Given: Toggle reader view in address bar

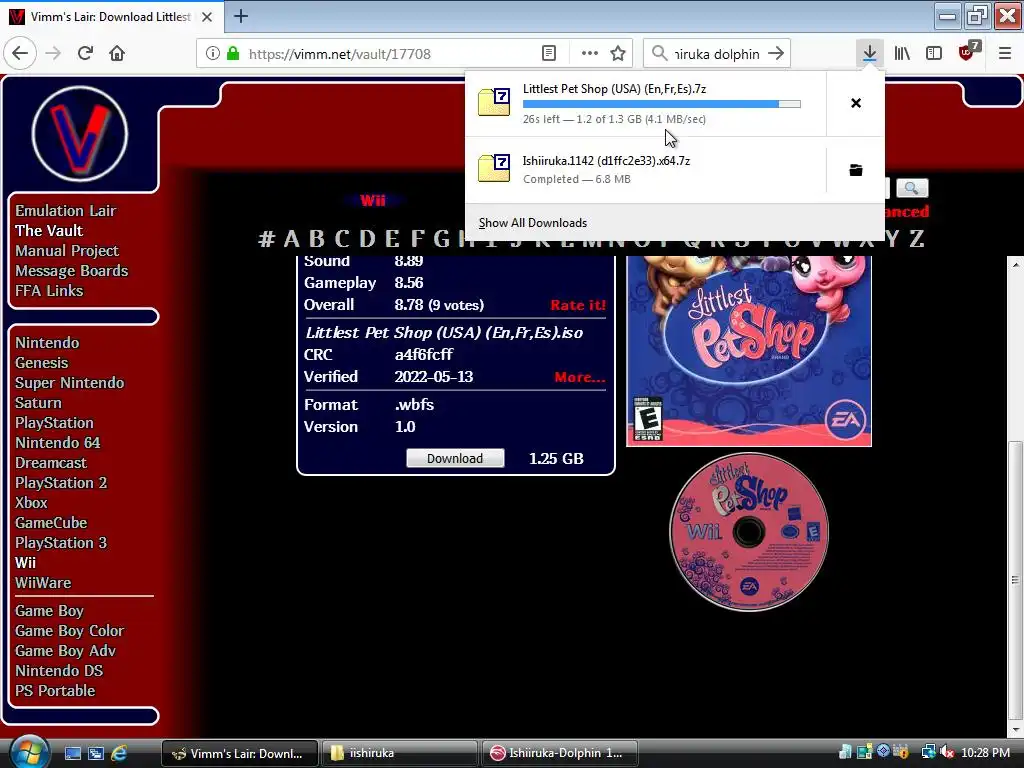Looking at the screenshot, I should 549,54.
